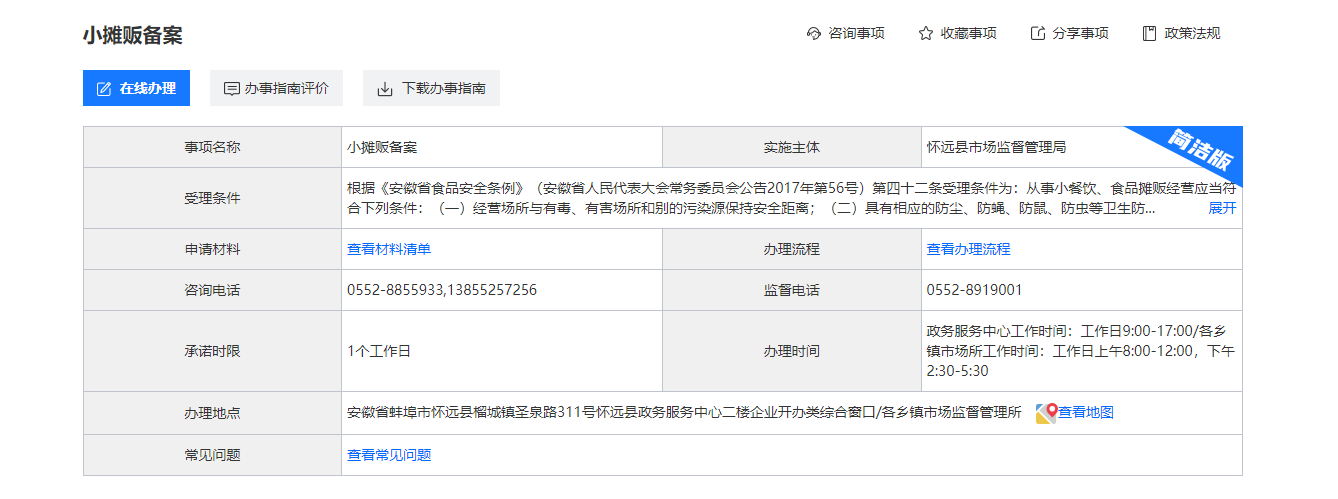Click the 小摊贩备案 page title

[x=133, y=35]
